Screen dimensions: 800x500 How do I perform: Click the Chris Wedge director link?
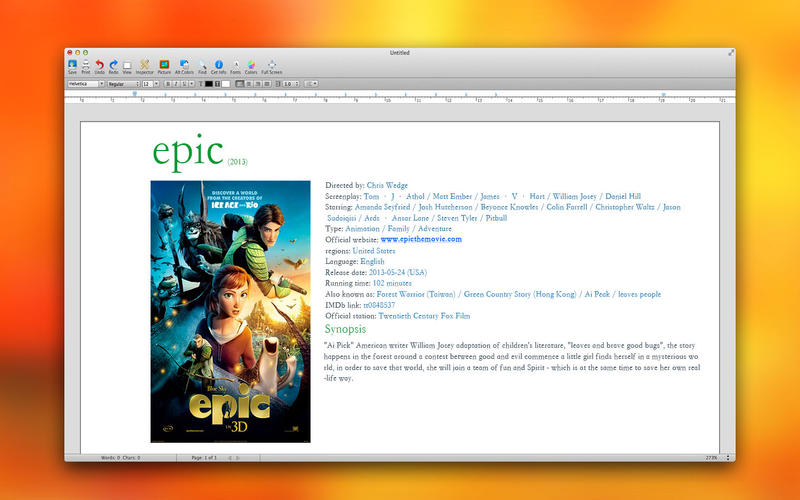[x=387, y=185]
